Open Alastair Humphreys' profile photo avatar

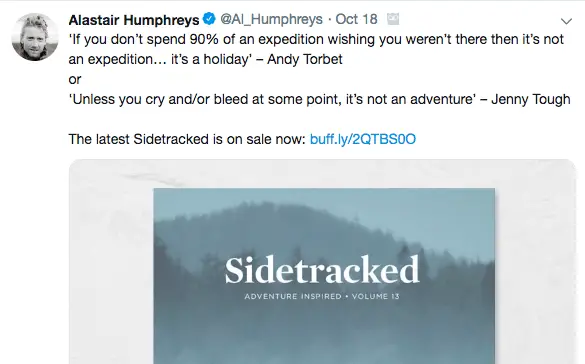tap(35, 37)
